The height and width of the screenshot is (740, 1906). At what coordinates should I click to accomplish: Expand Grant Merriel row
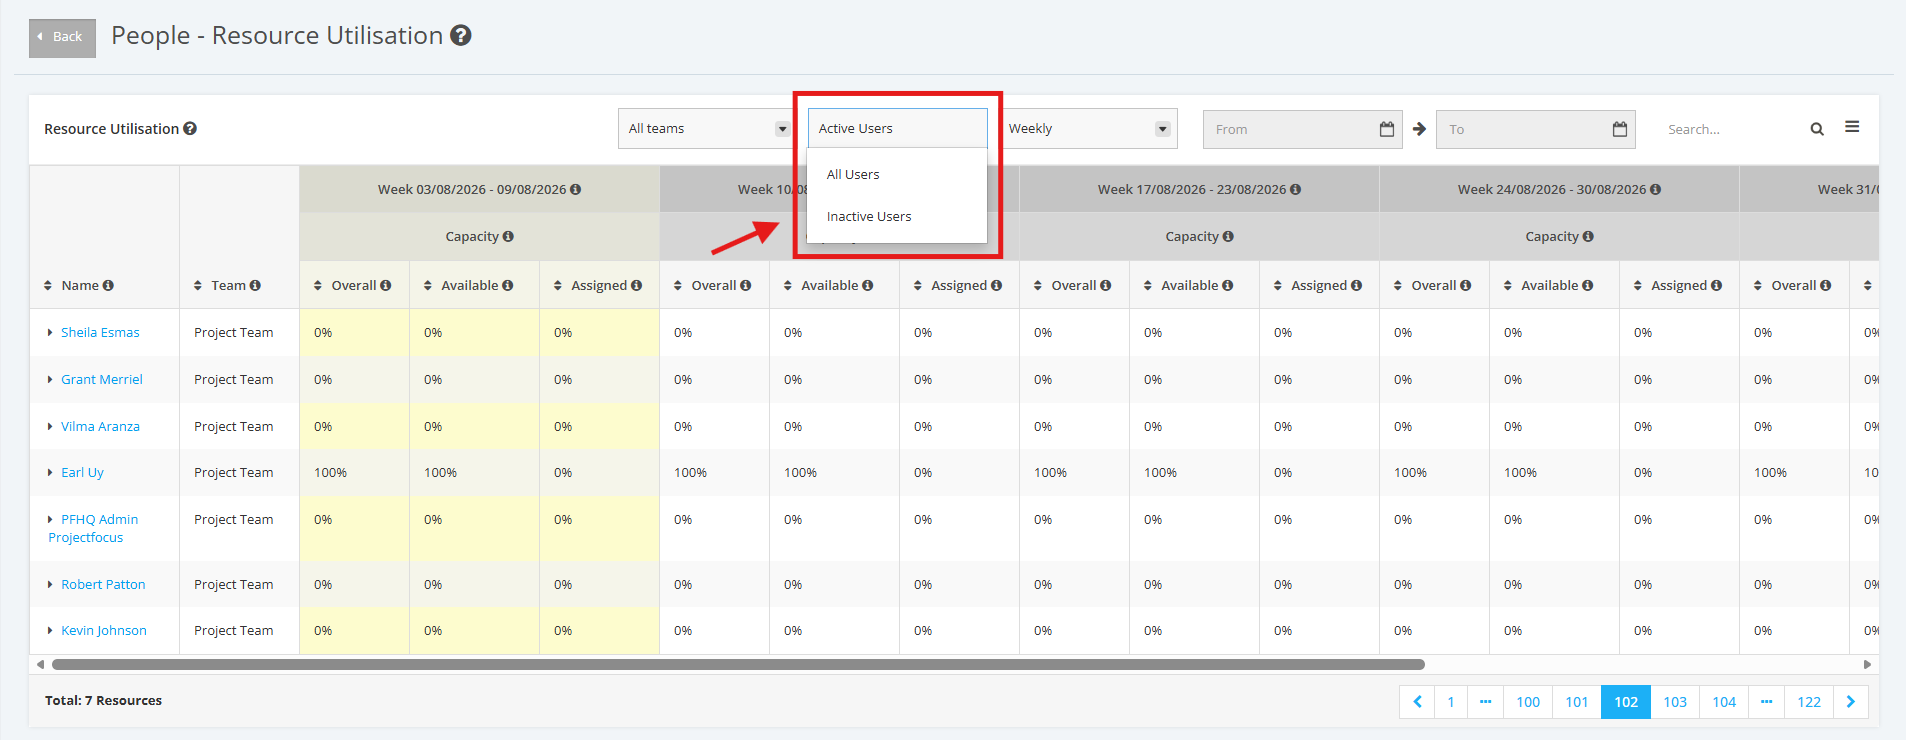pyautogui.click(x=50, y=380)
